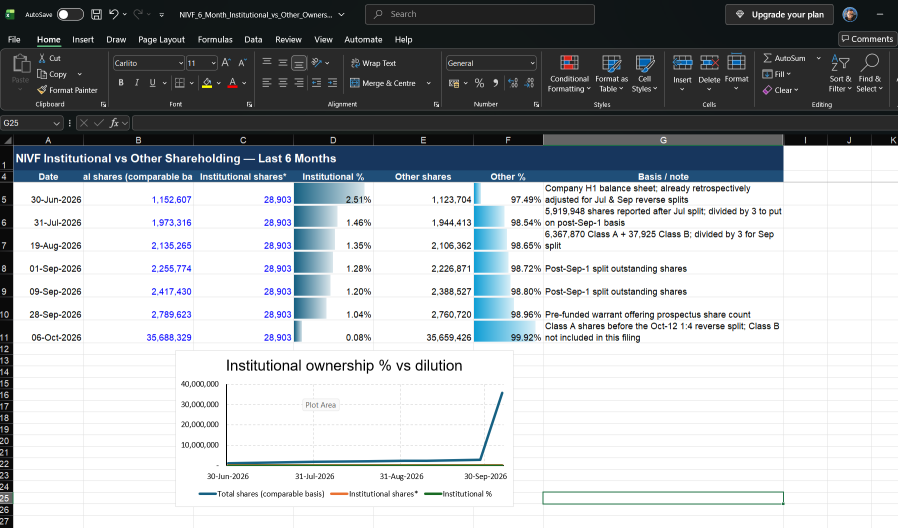This screenshot has height=528, width=898.
Task: Toggle the AutoSave switch
Action: (70, 14)
